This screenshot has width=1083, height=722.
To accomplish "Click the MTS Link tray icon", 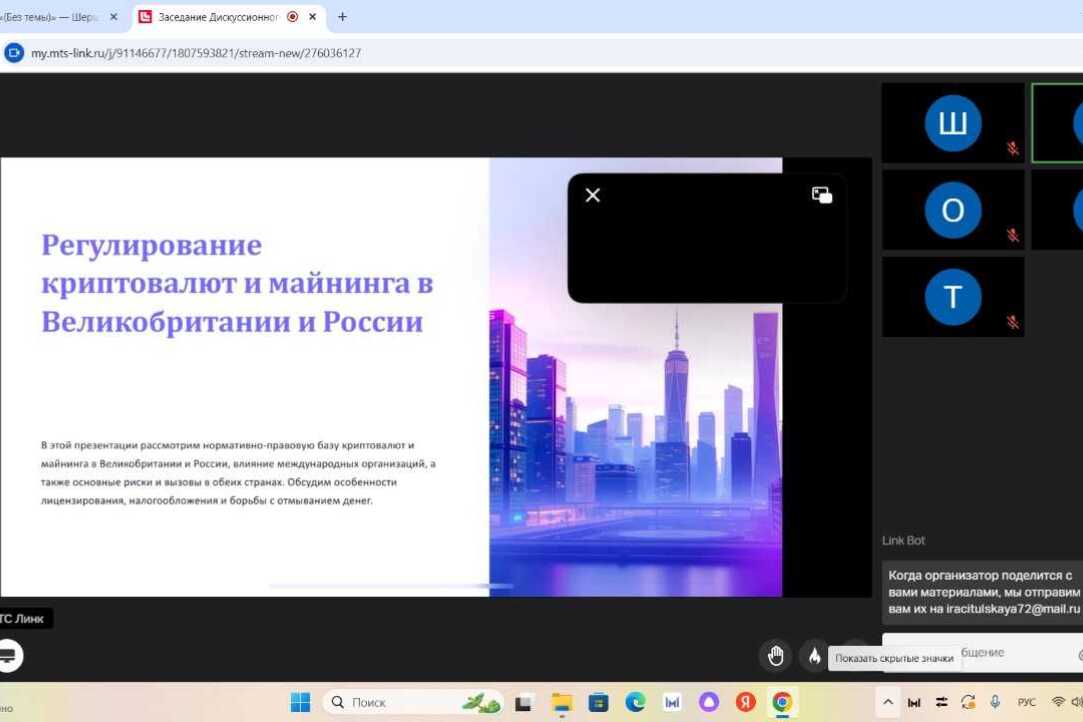I will [914, 703].
